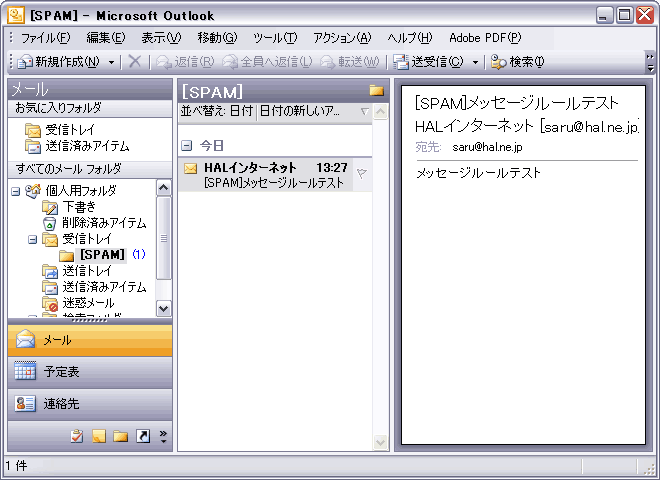Viewport: 660px width, 480px height.
Task: Click the Shortcuts icon
Action: tap(143, 436)
